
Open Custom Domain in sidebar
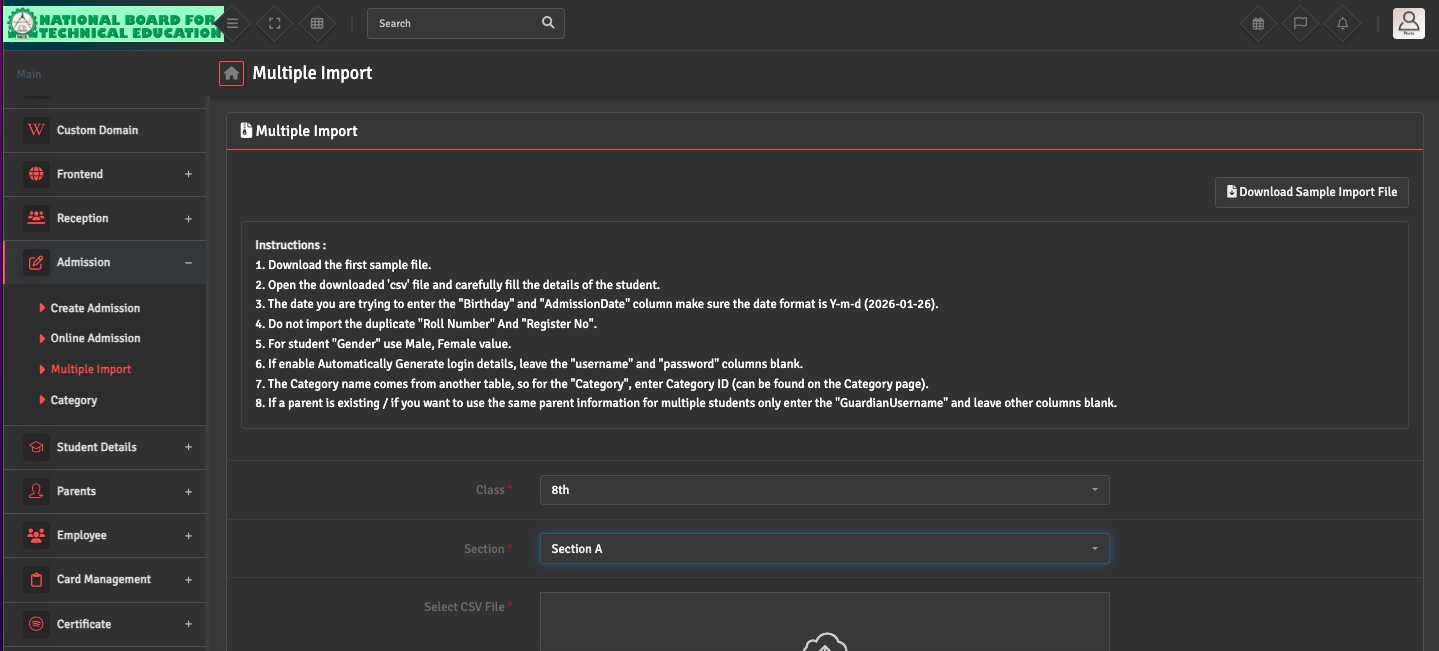(97, 130)
